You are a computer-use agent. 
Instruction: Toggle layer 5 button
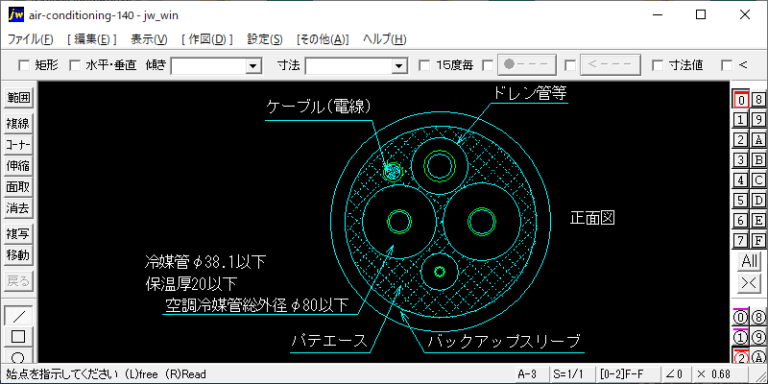point(741,200)
